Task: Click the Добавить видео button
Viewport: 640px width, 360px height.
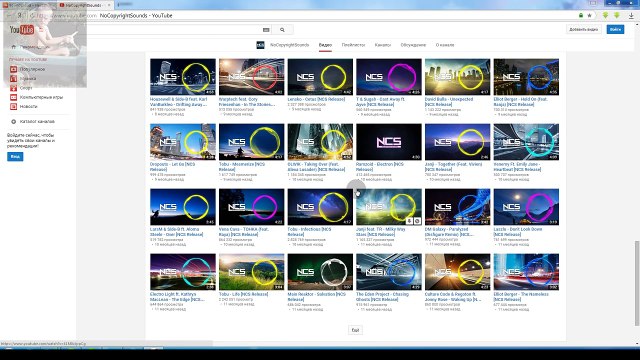Action: [584, 29]
